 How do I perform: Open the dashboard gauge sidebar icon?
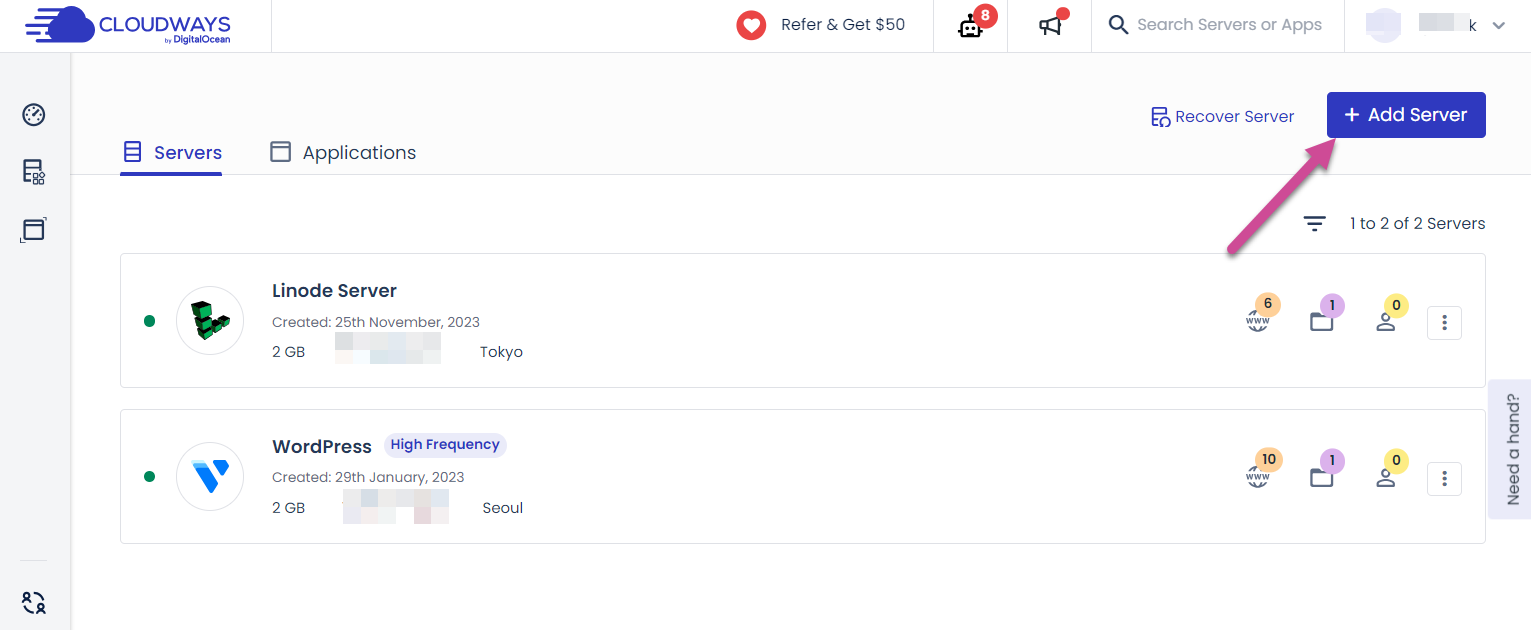(x=34, y=114)
